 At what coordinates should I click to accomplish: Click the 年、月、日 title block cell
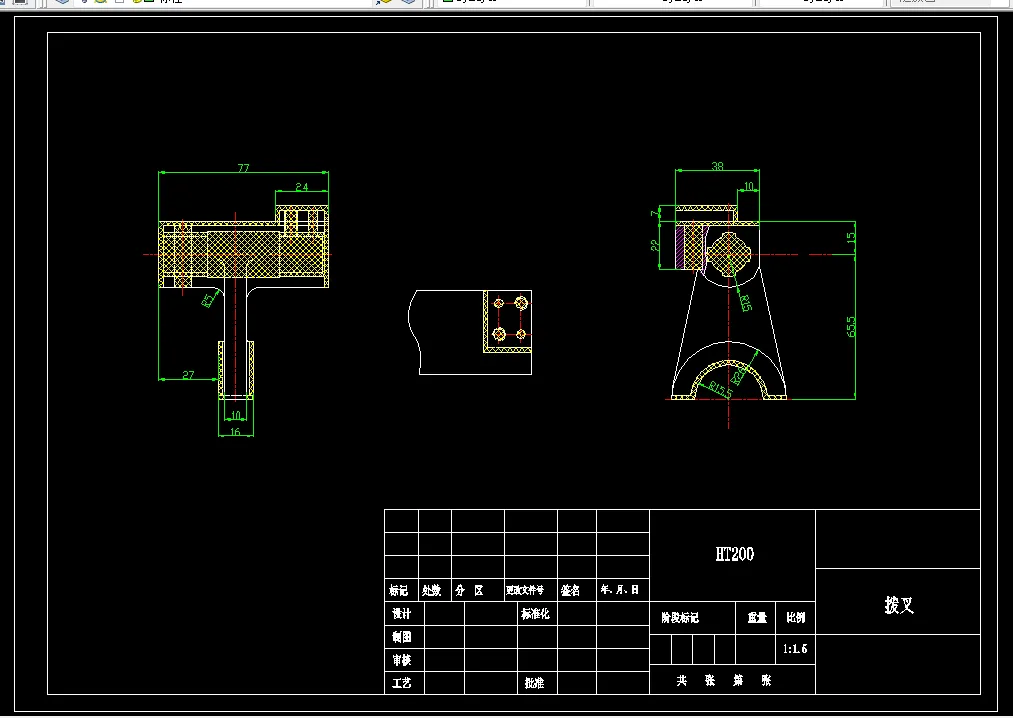(620, 589)
